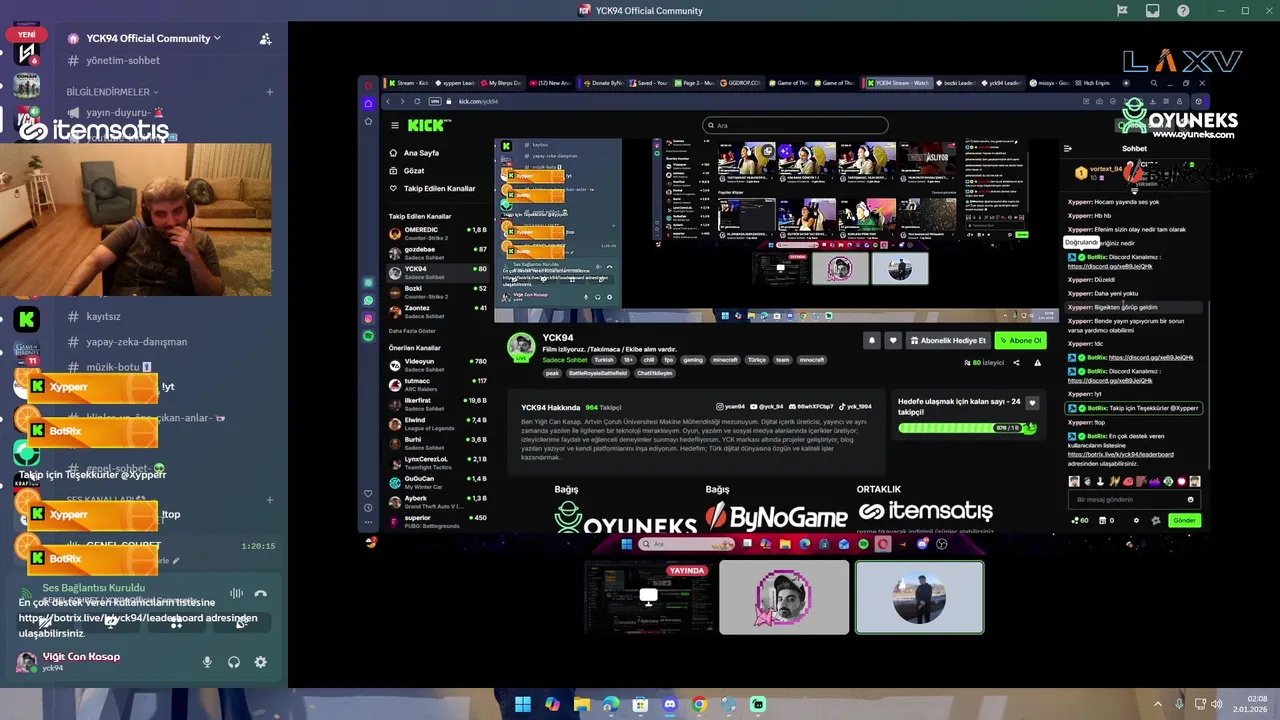Open Microsoft Edge from the taskbar
Viewport: 1280px width, 720px height.
[x=611, y=705]
